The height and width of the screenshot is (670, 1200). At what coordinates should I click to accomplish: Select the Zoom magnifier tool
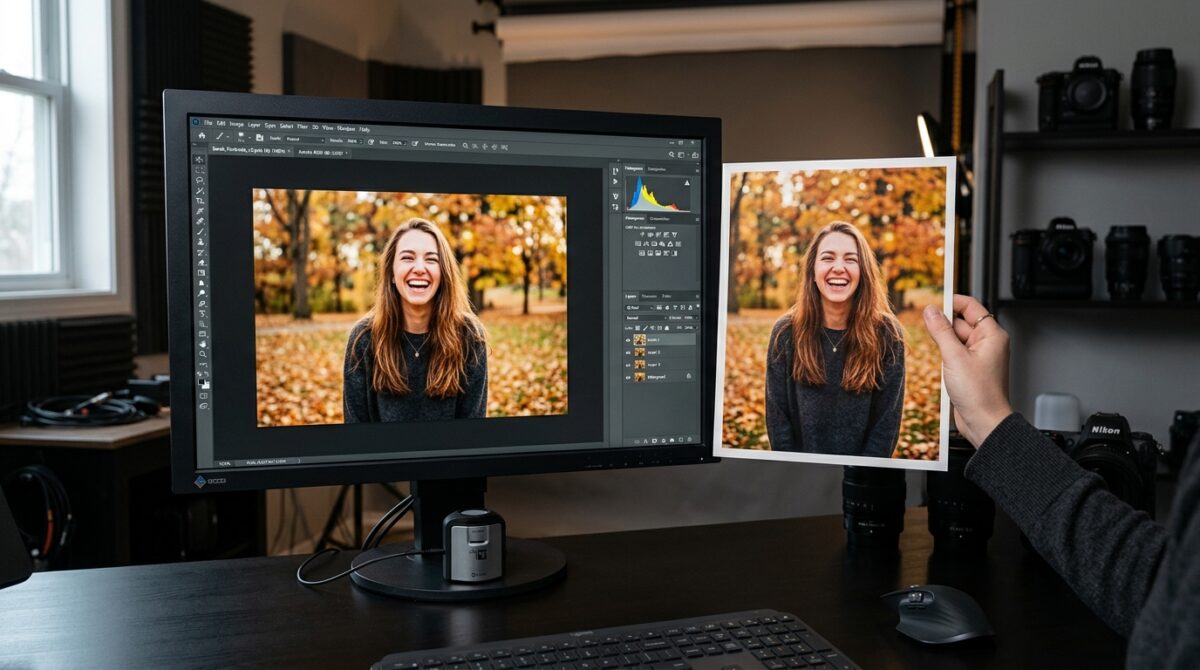203,354
